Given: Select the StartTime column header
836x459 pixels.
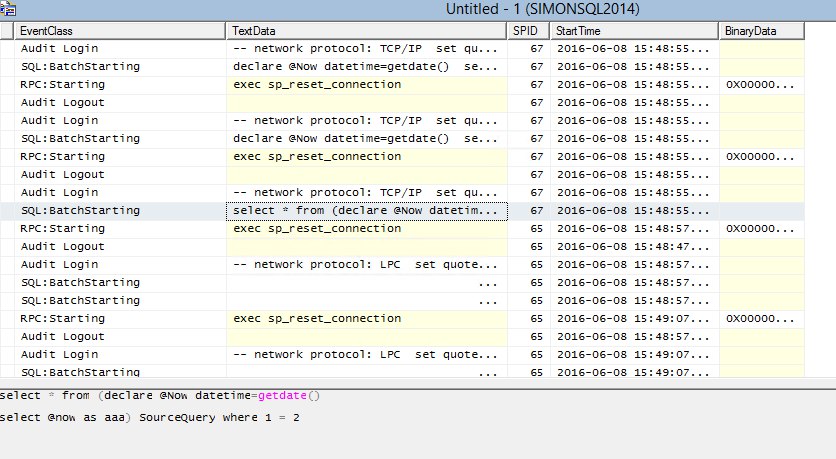Looking at the screenshot, I should pos(634,31).
